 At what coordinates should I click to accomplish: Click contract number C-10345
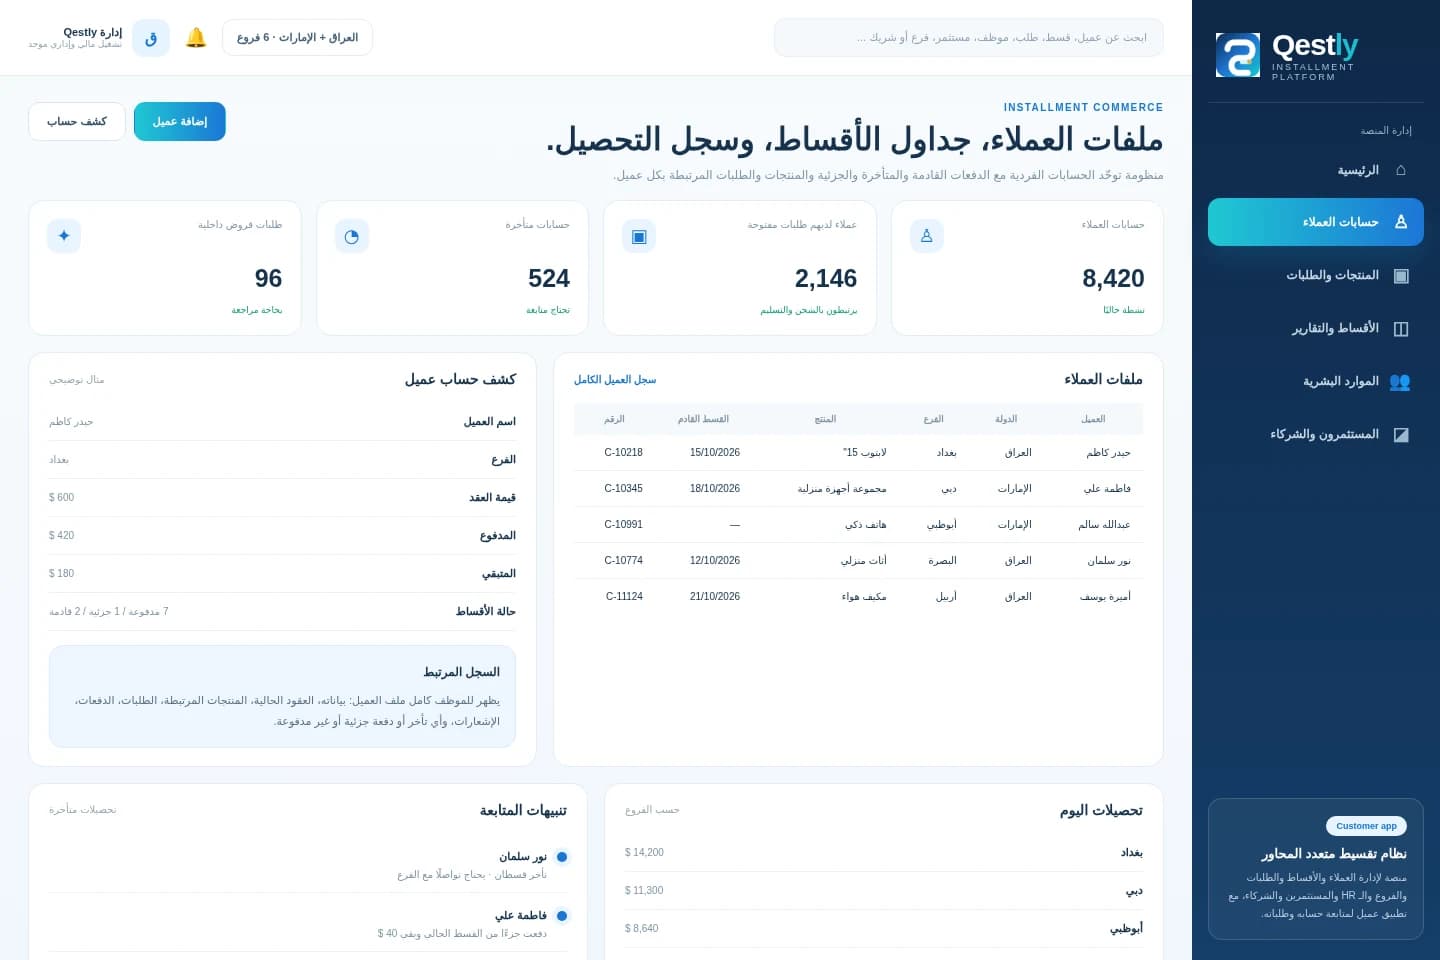624,489
